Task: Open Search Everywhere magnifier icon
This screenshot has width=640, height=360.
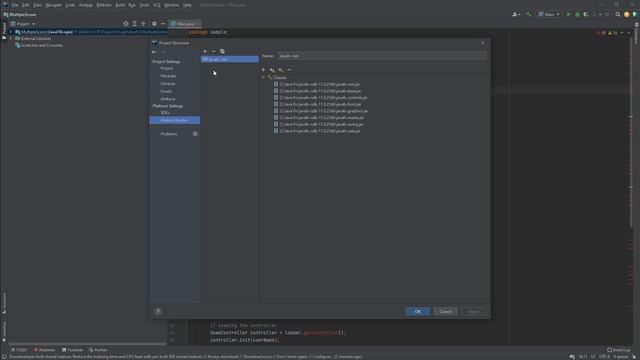Action: pos(618,14)
